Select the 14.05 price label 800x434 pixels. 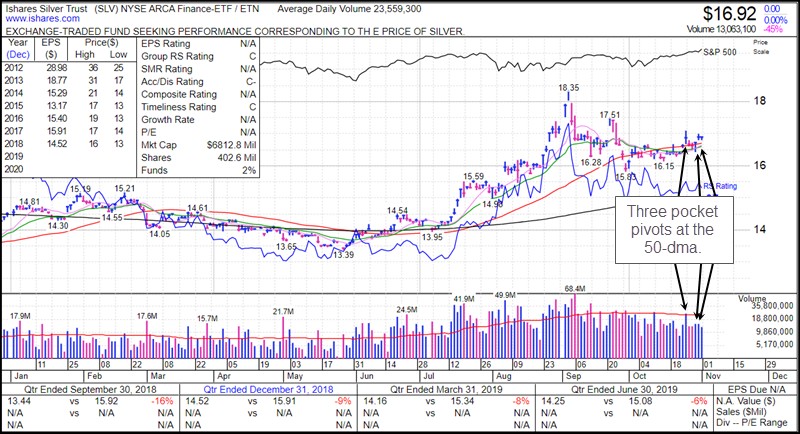(x=160, y=234)
